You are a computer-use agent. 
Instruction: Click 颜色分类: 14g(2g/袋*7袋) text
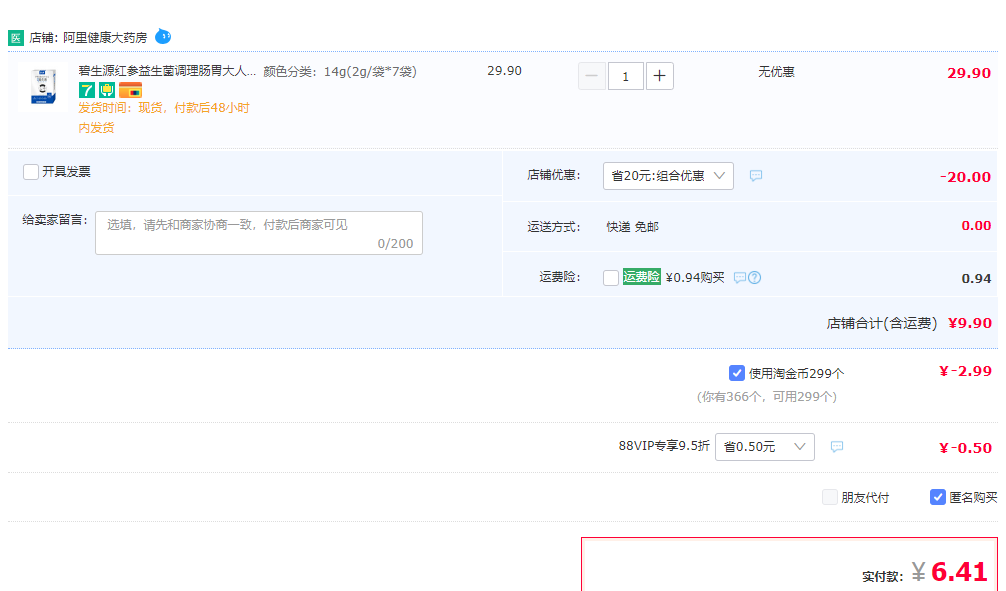tap(340, 71)
